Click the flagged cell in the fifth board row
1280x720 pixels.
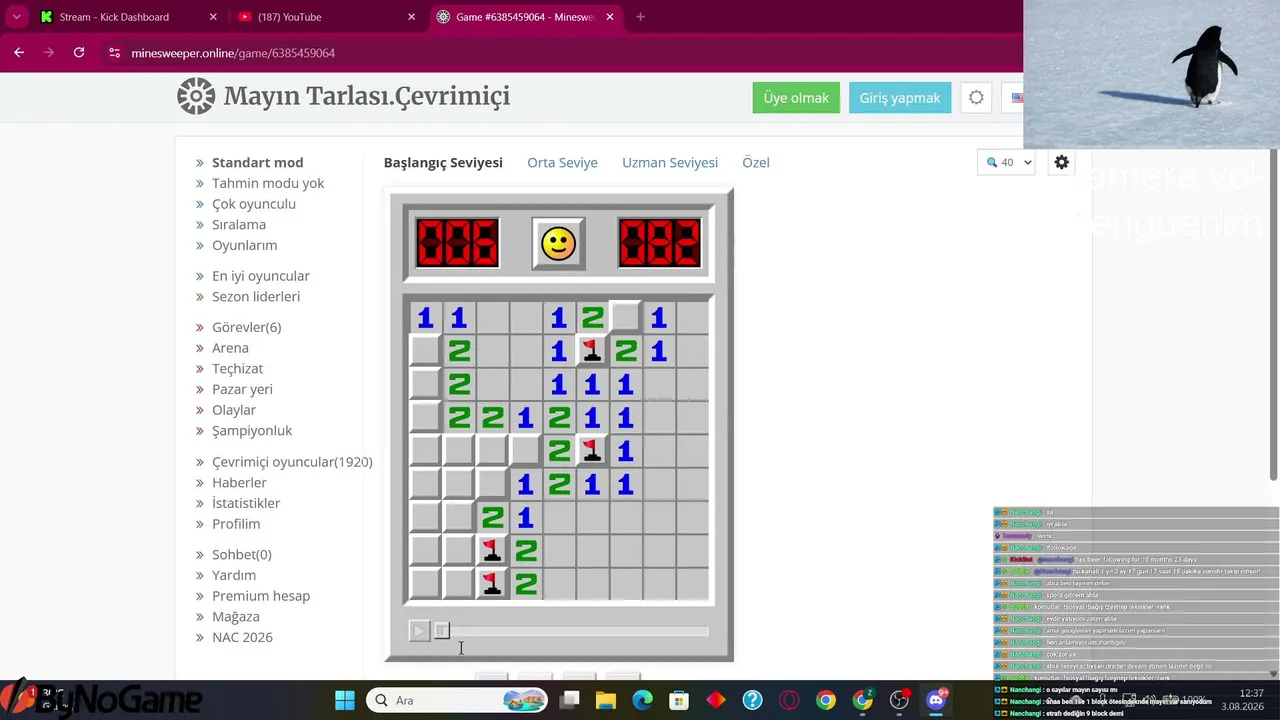click(x=592, y=451)
